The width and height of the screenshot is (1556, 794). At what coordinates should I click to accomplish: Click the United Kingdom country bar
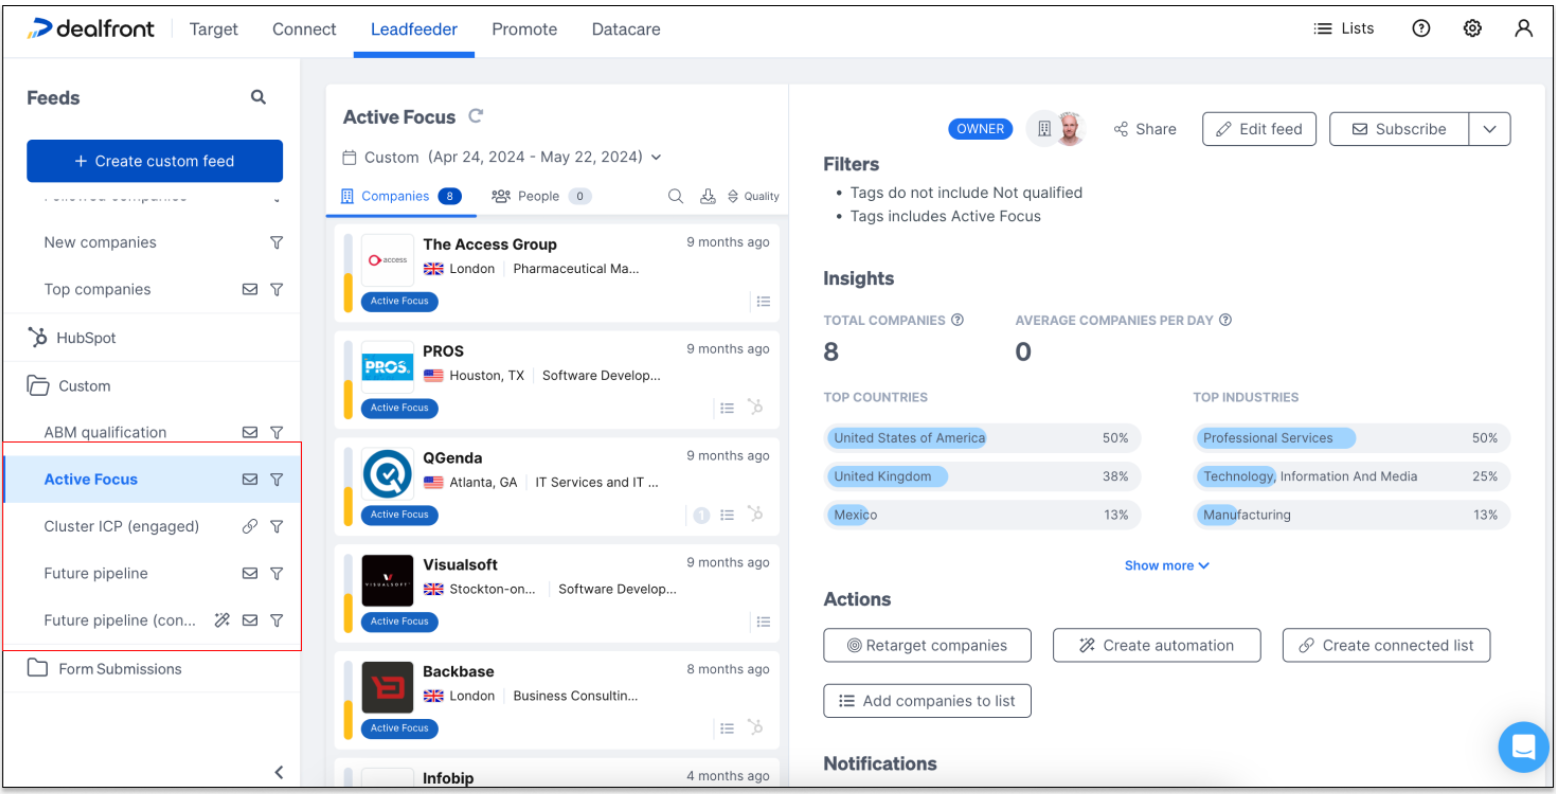tap(982, 476)
